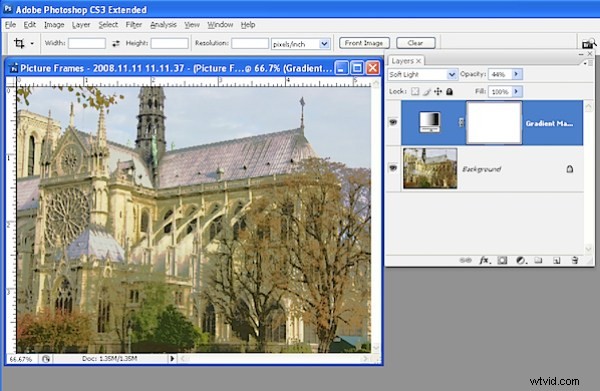The image size is (600, 391).
Task: Open the Fill slider arrow
Action: point(517,91)
